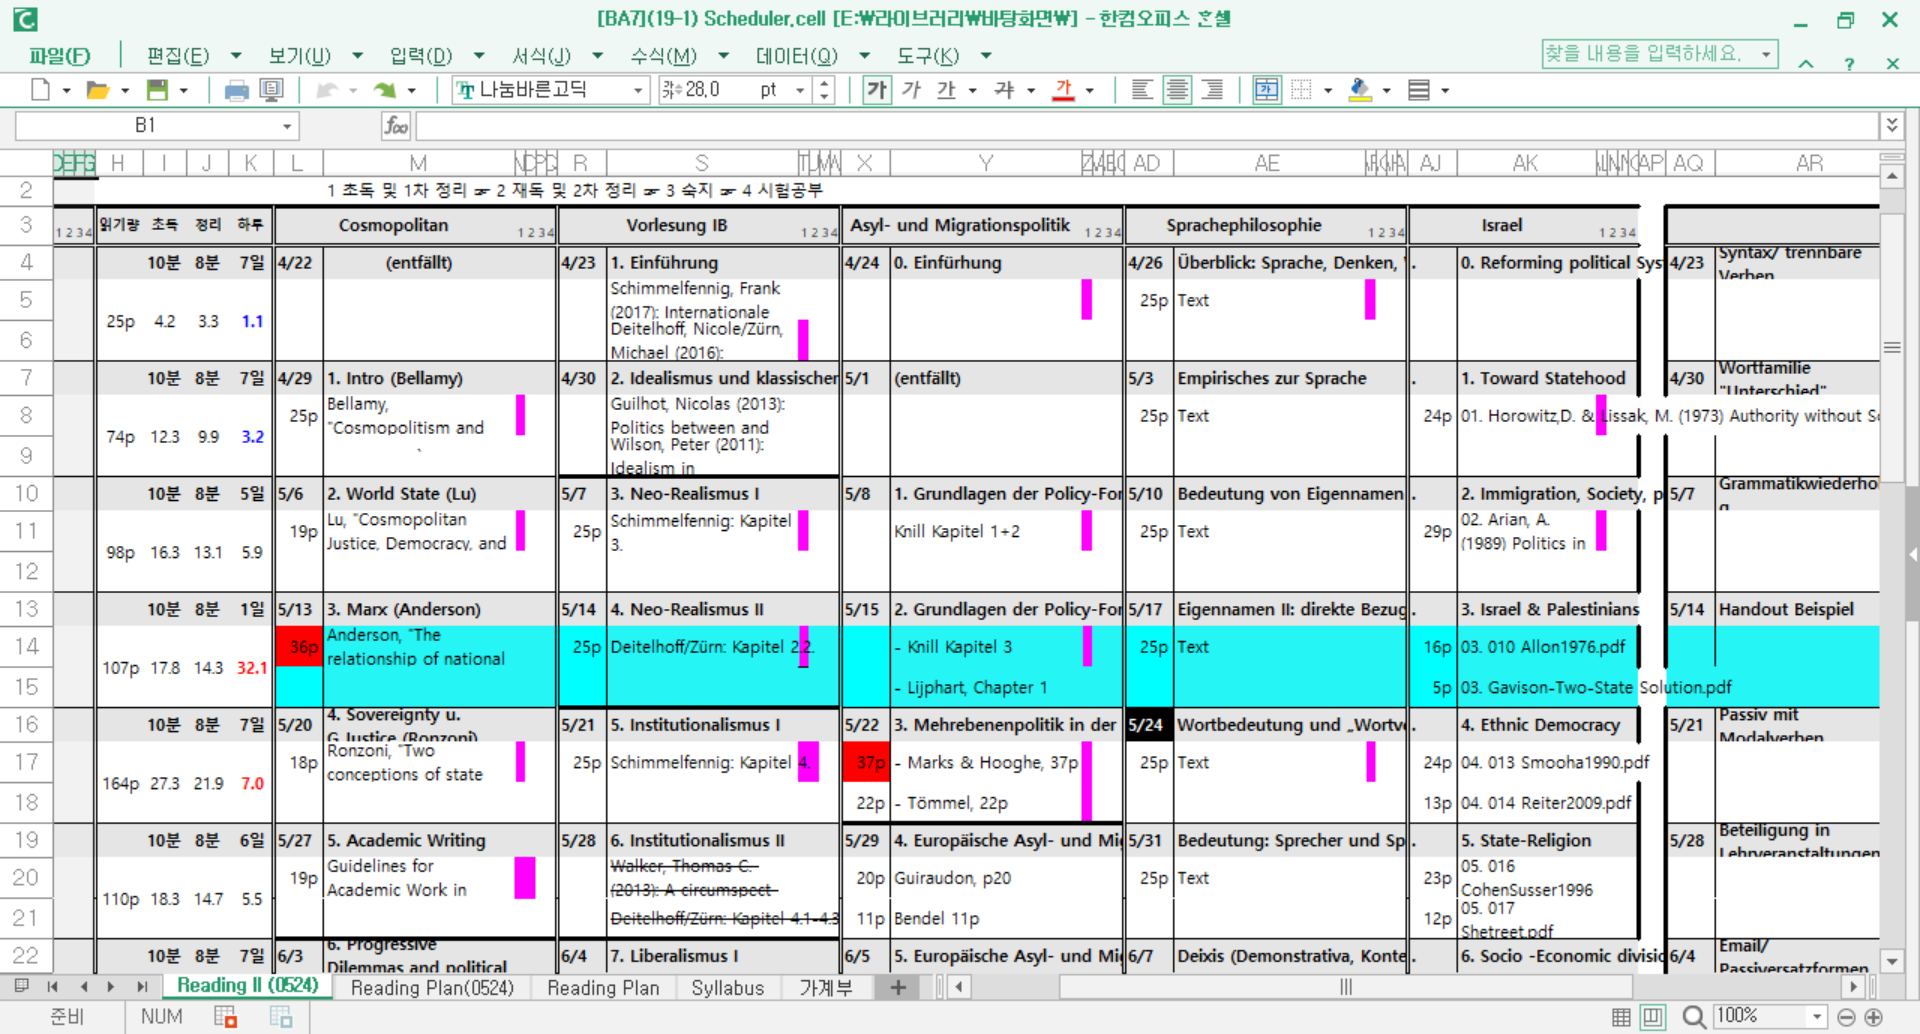1920x1034 pixels.
Task: Open the 입력(D) menu
Action: coord(421,56)
